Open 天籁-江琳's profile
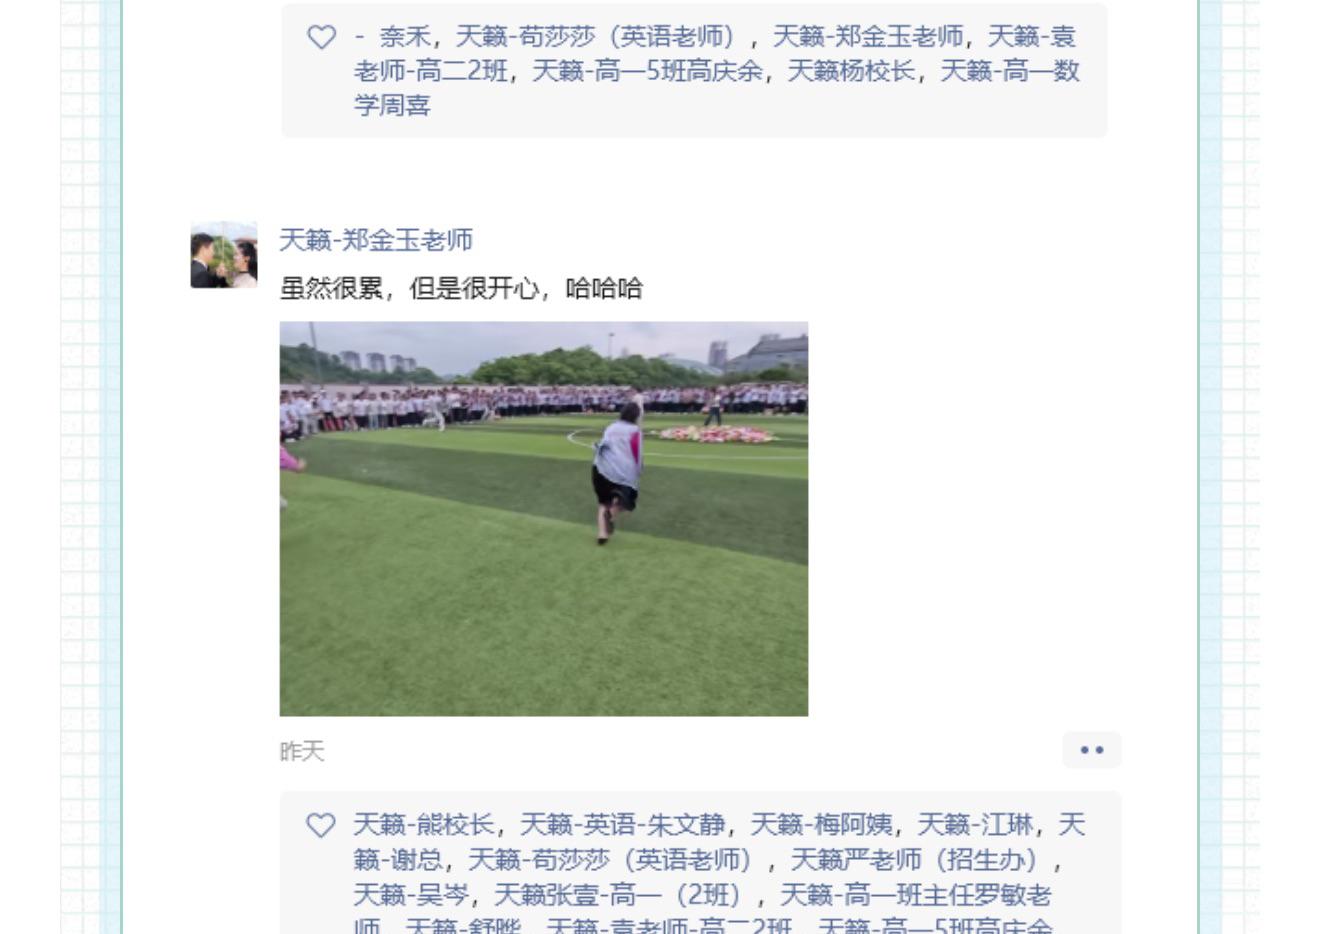 [976, 825]
